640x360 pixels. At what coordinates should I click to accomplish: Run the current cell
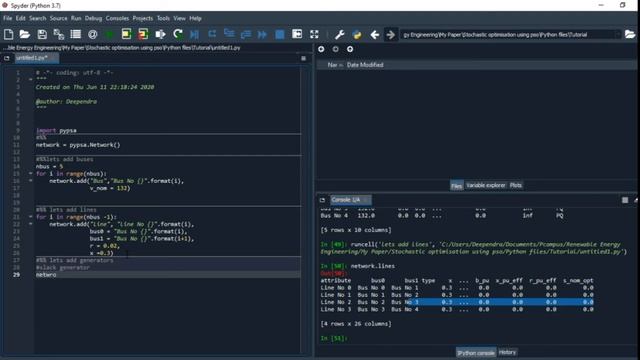tap(127, 35)
